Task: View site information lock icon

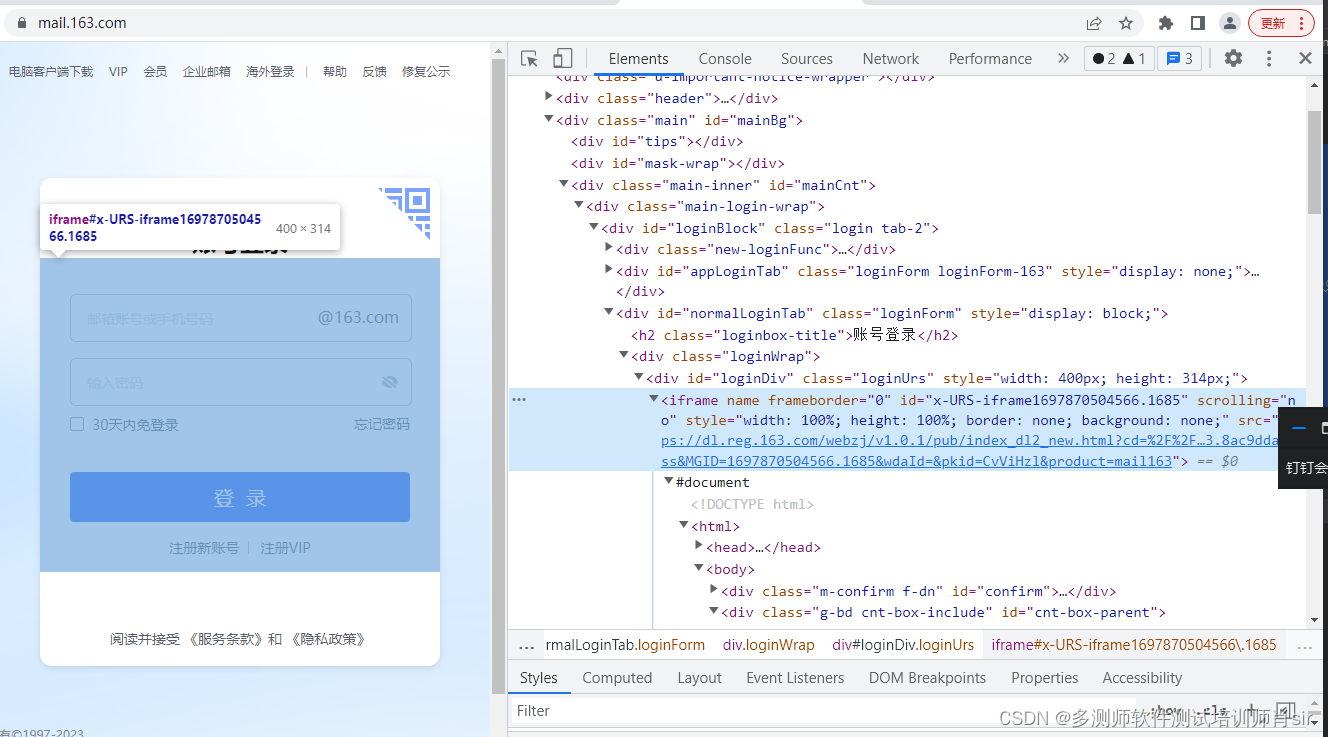Action: click(22, 23)
